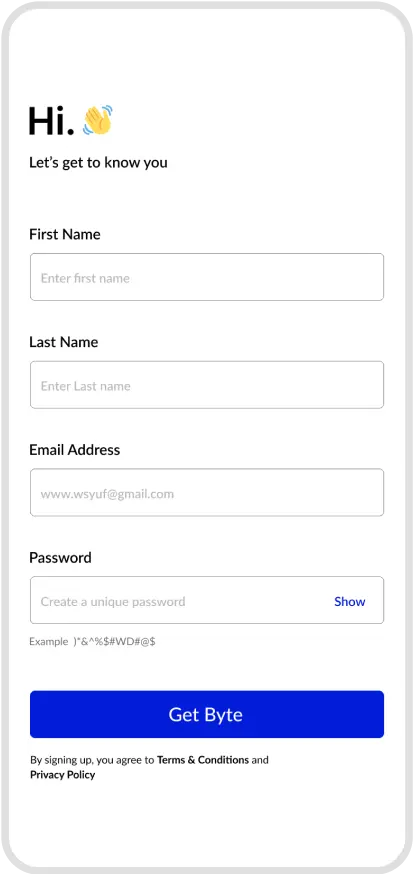The width and height of the screenshot is (413, 874).
Task: Click the By signing up agreement text
Action: (149, 767)
